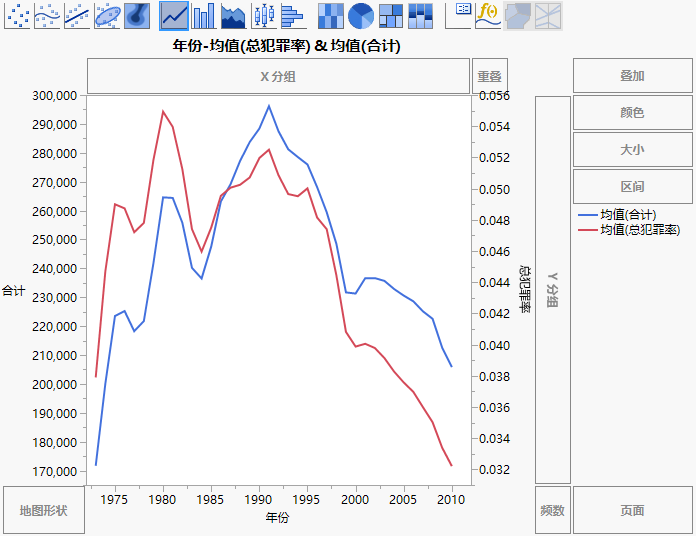This screenshot has height=536, width=696.
Task: Click the 年份 x-axis label
Action: coord(278,518)
